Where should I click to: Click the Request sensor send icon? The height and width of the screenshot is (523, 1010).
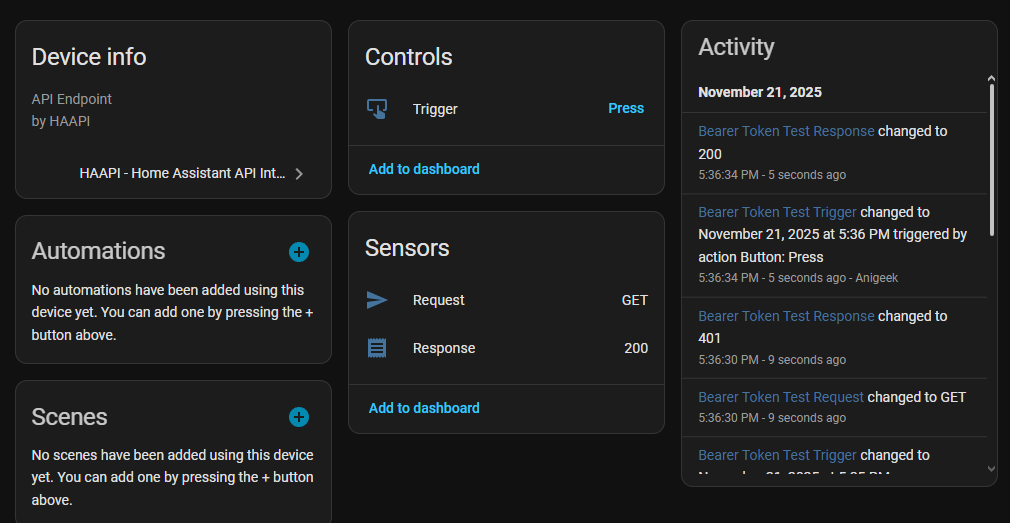[x=377, y=300]
